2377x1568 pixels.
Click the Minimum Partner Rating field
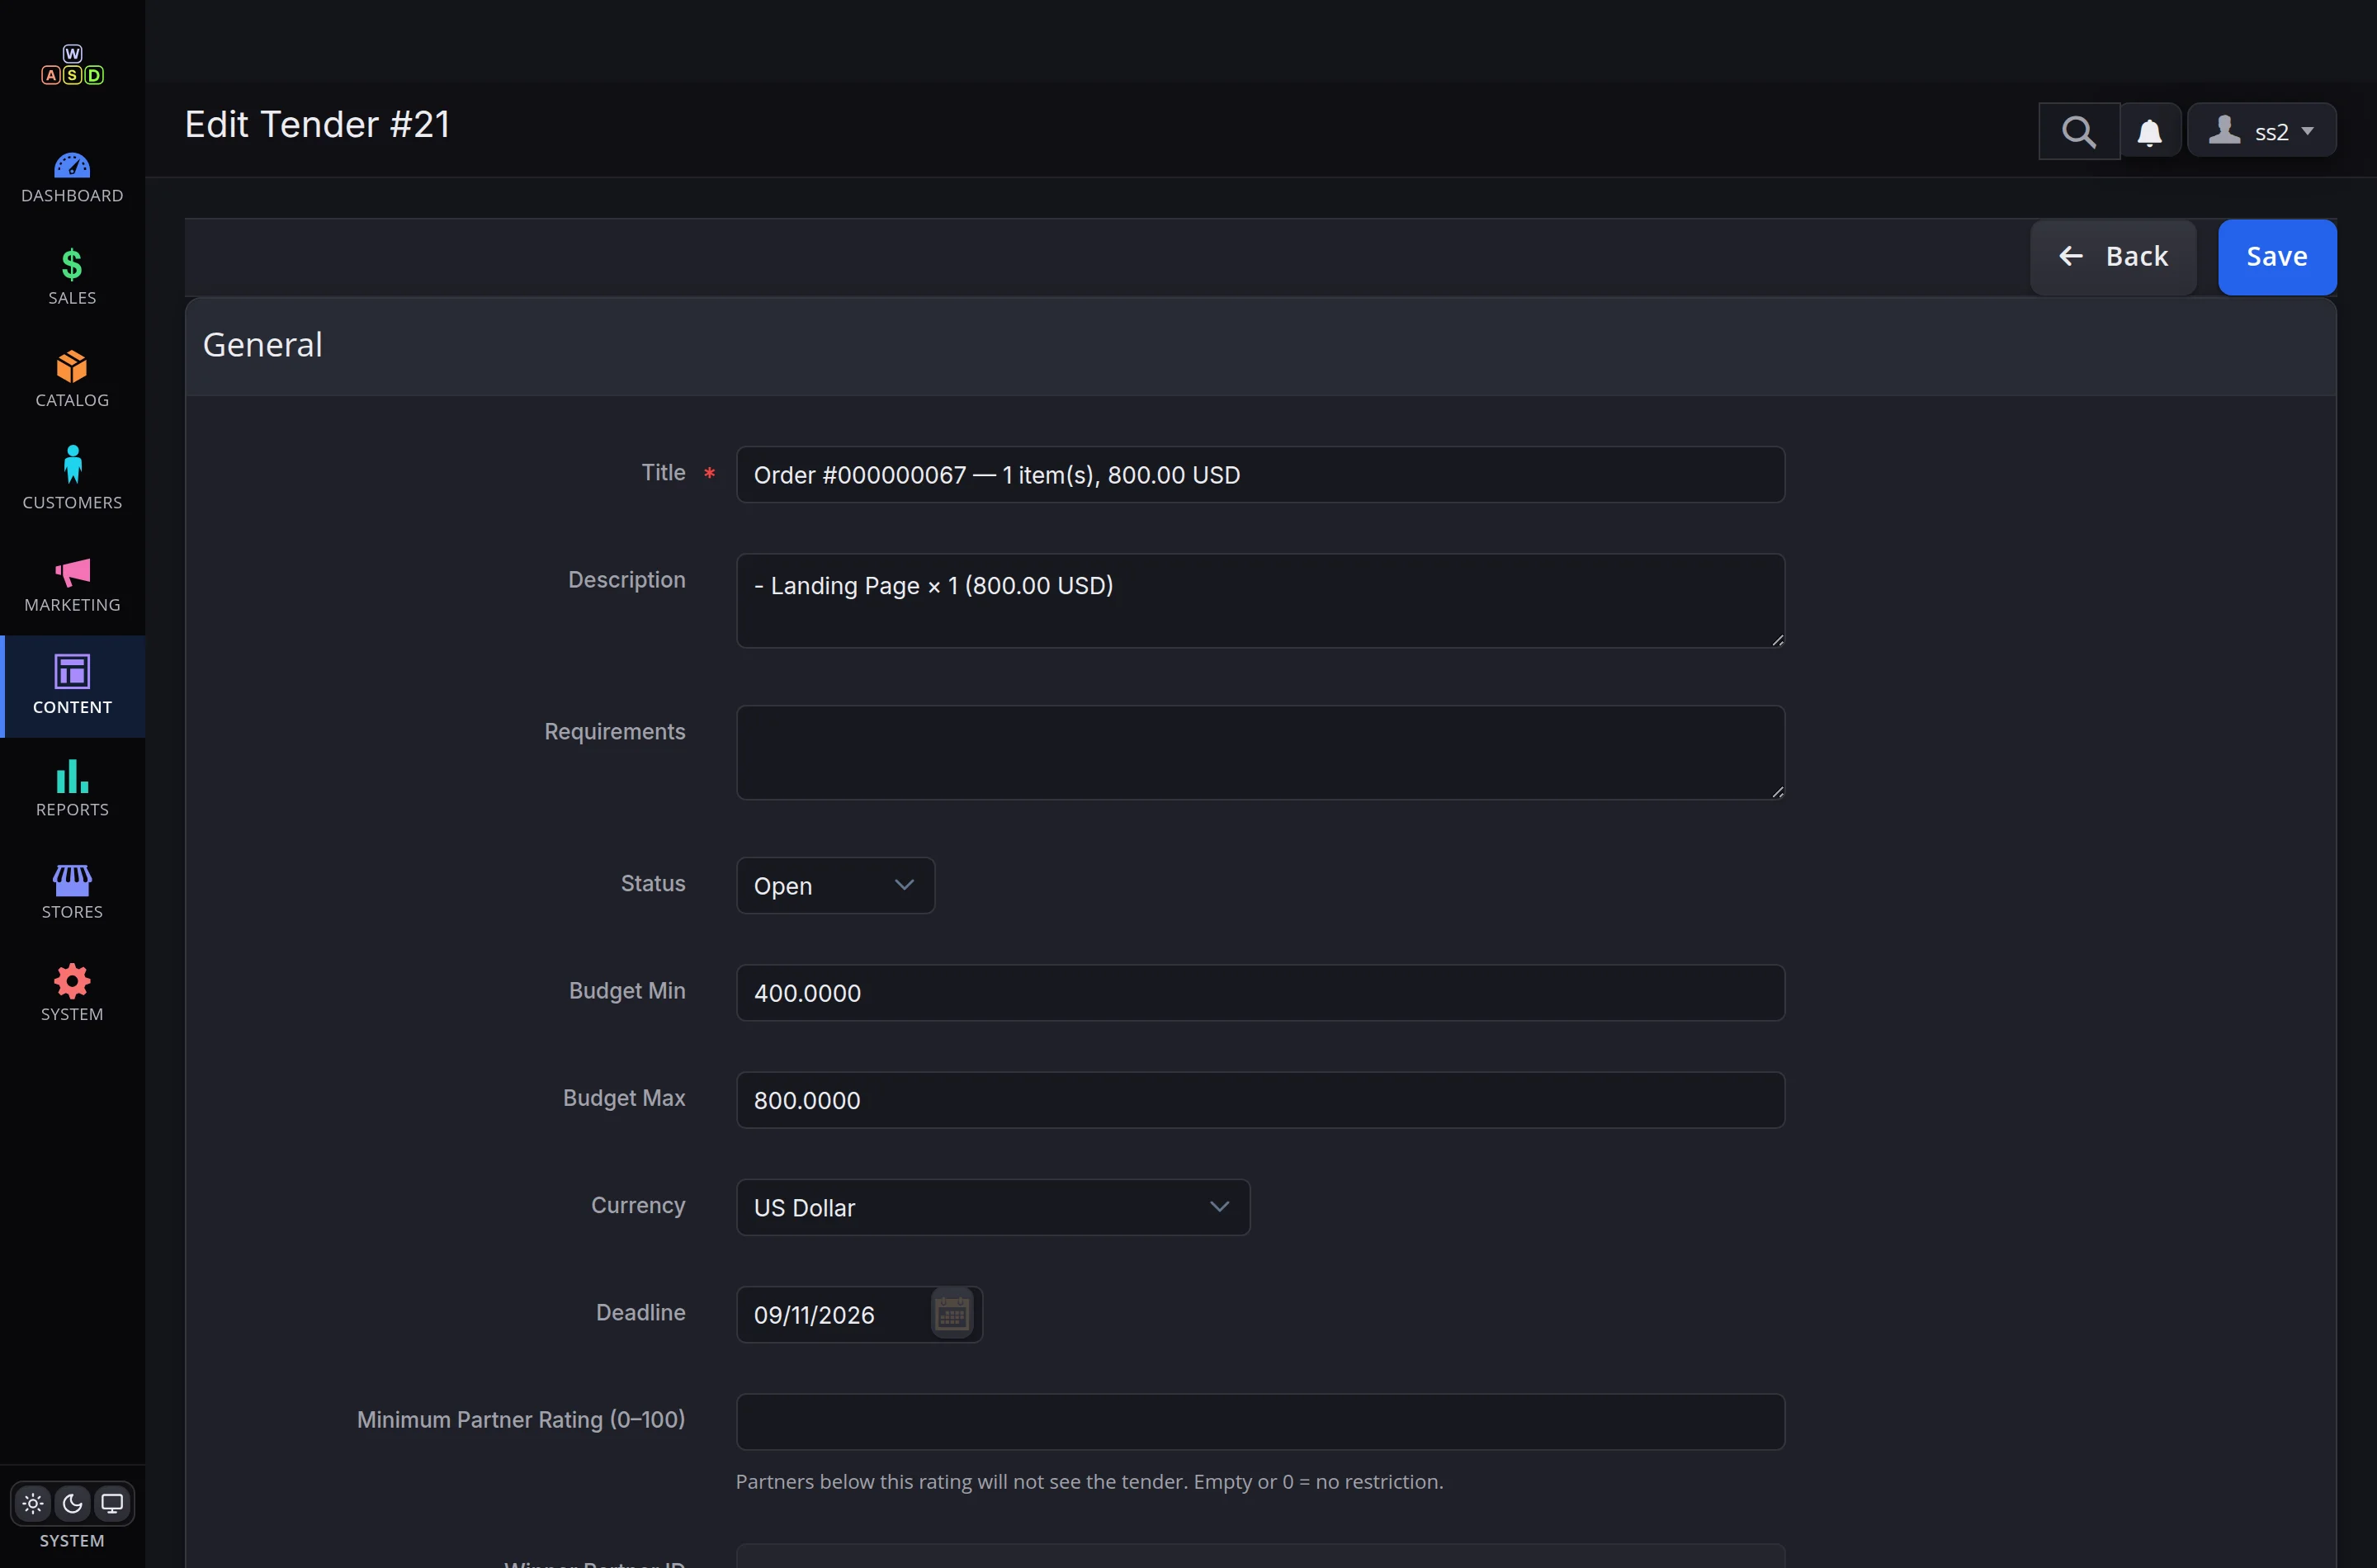pos(1260,1422)
